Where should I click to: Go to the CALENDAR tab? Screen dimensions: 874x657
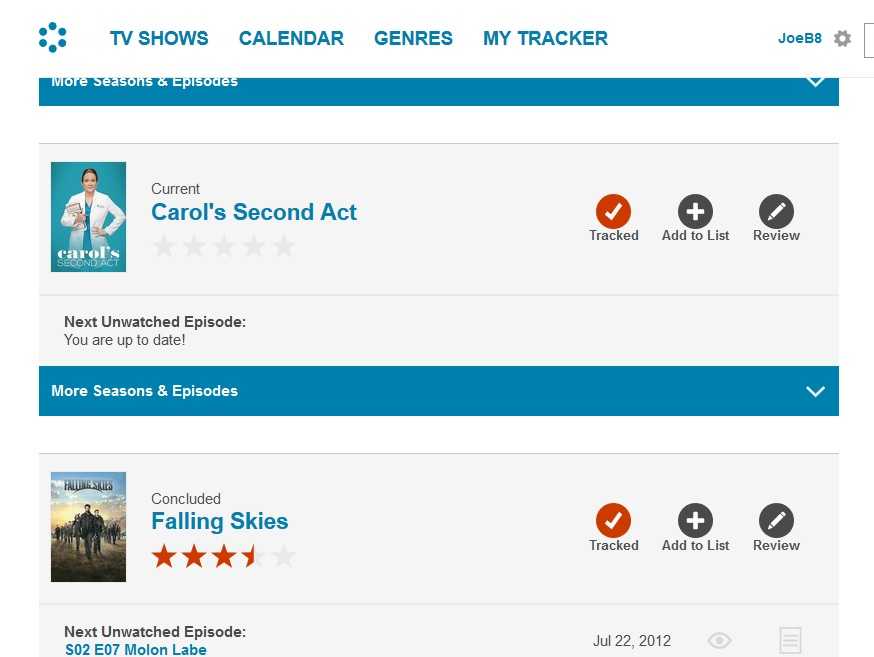tap(291, 39)
